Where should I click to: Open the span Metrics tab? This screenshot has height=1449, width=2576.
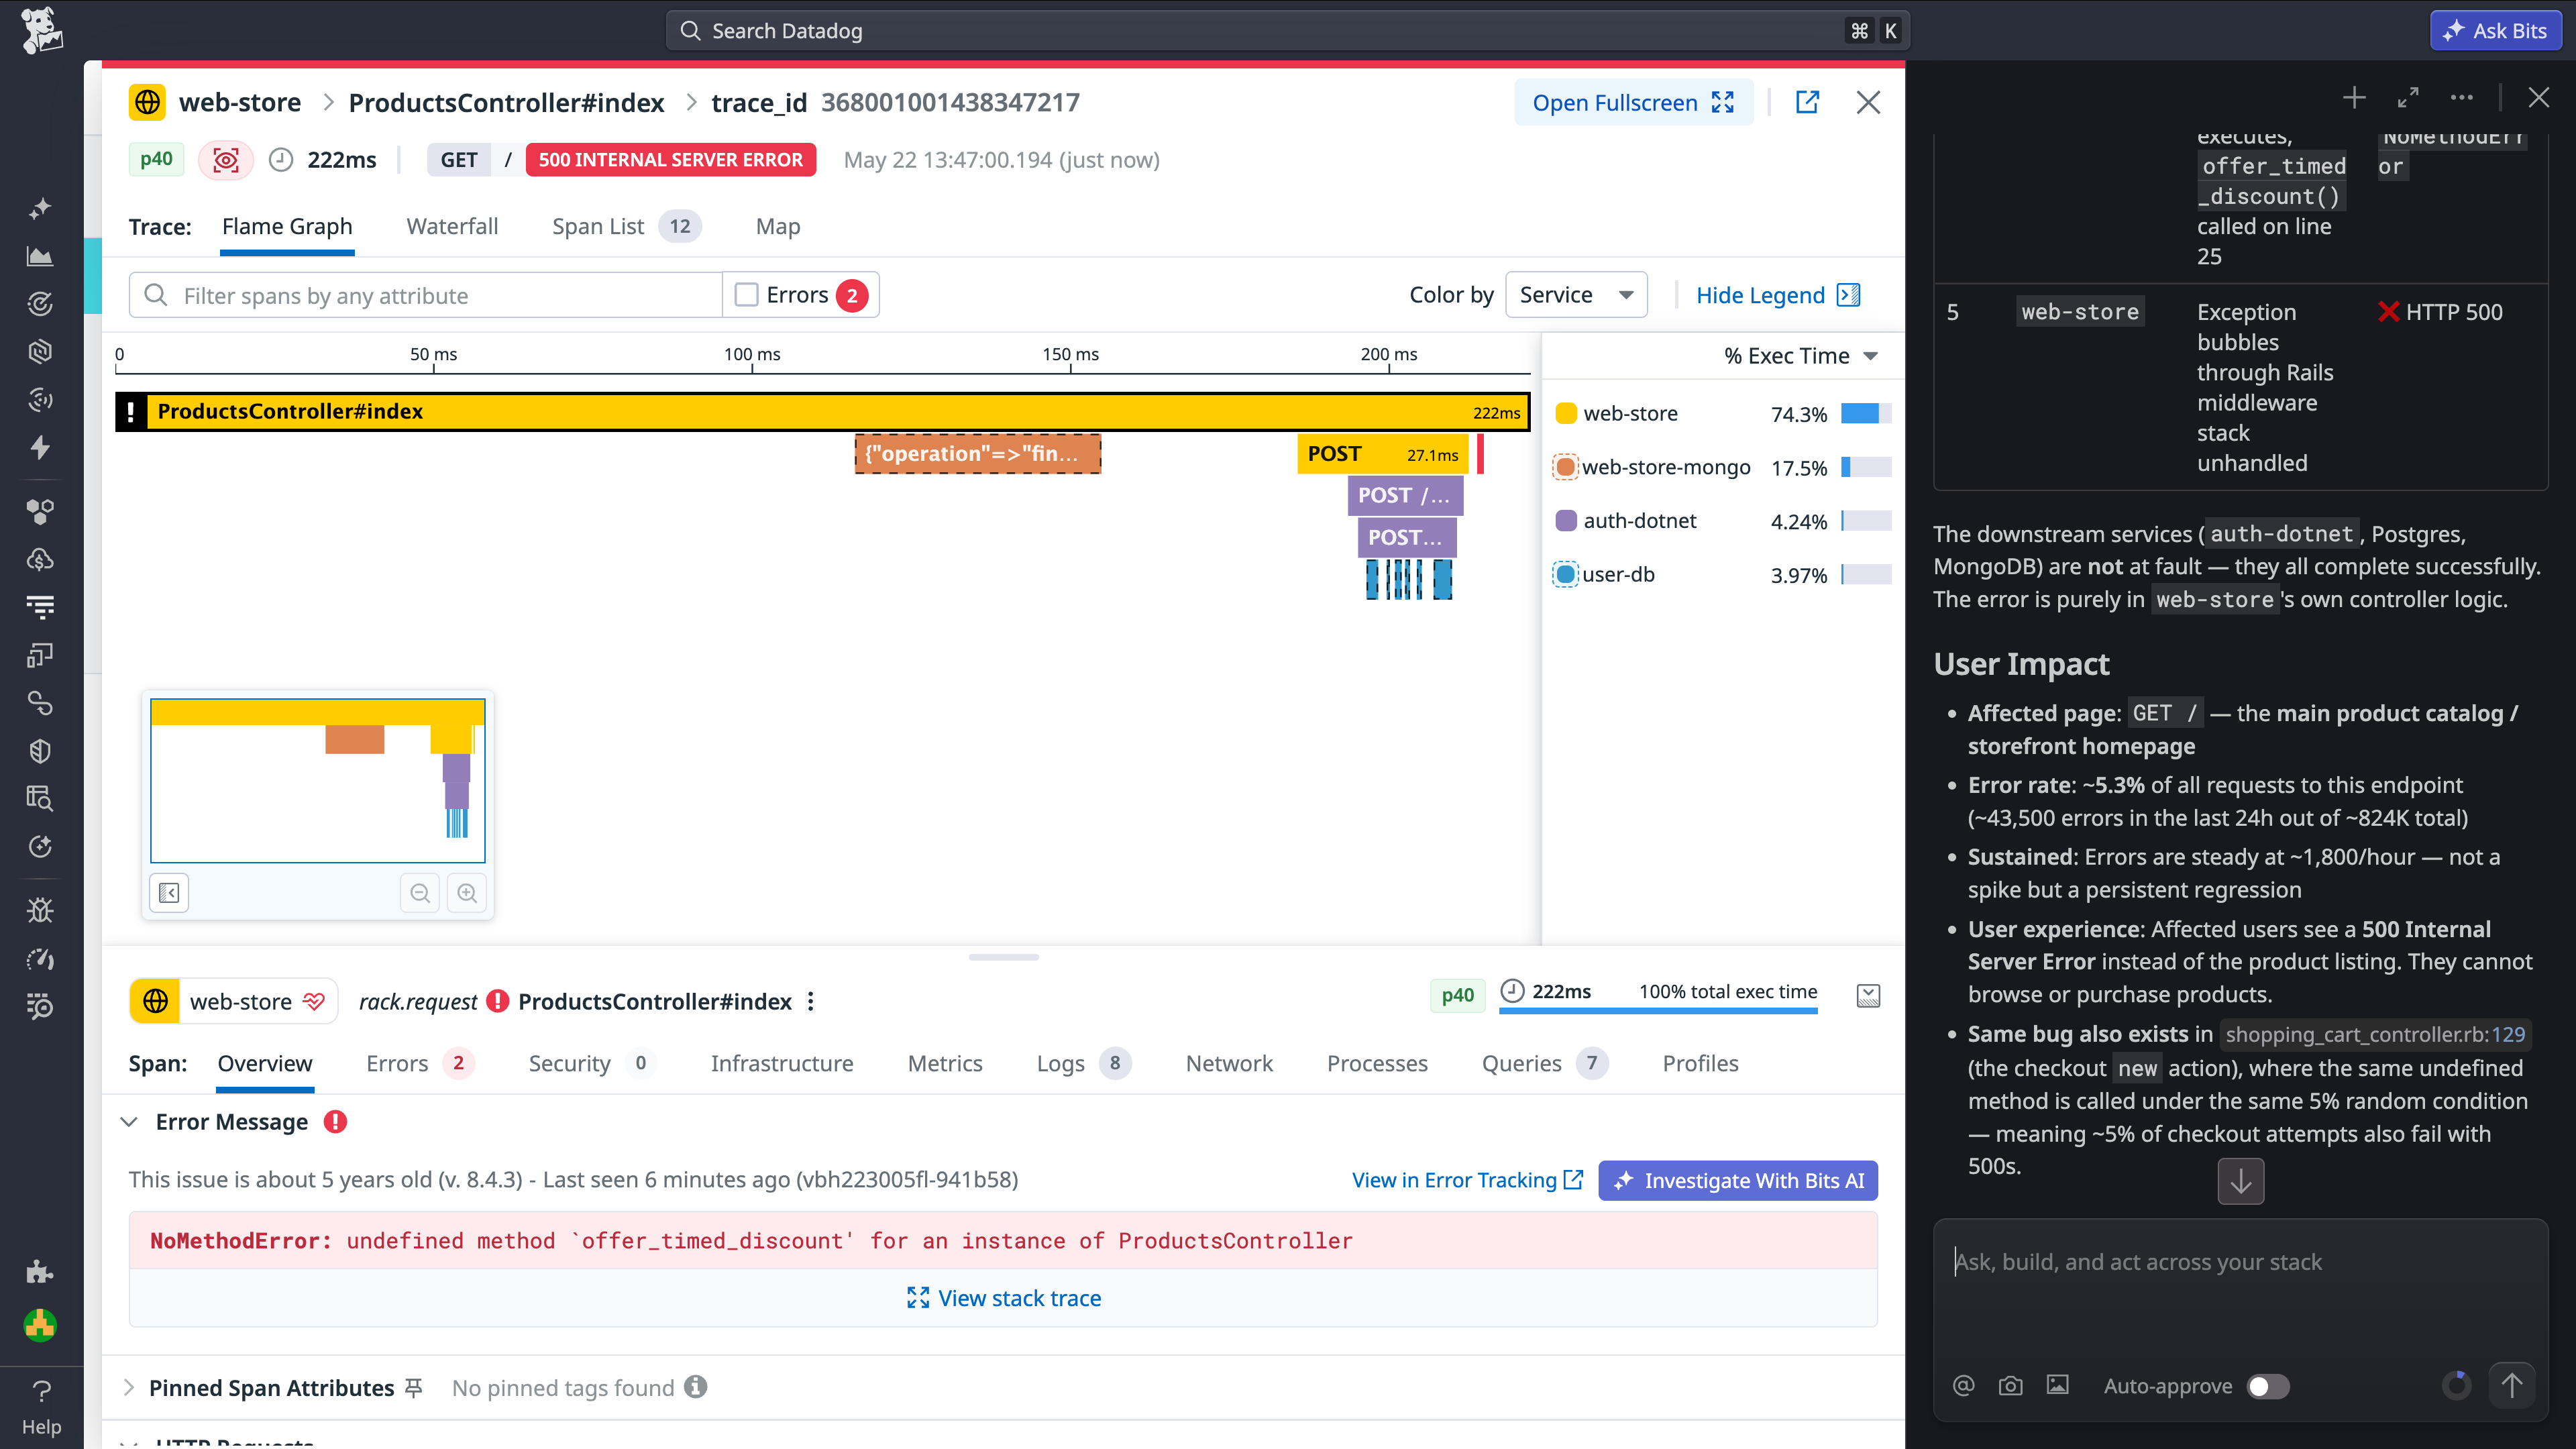pos(945,1063)
